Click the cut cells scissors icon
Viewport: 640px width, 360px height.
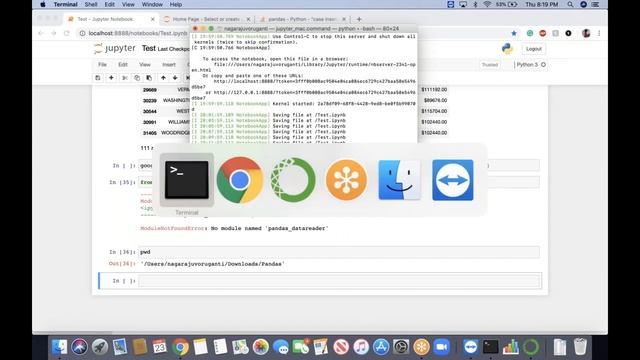[125, 78]
